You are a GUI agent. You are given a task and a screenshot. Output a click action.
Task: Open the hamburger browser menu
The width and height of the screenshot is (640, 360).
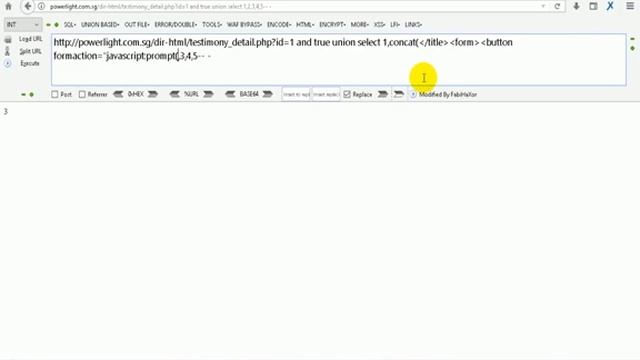(630, 6)
